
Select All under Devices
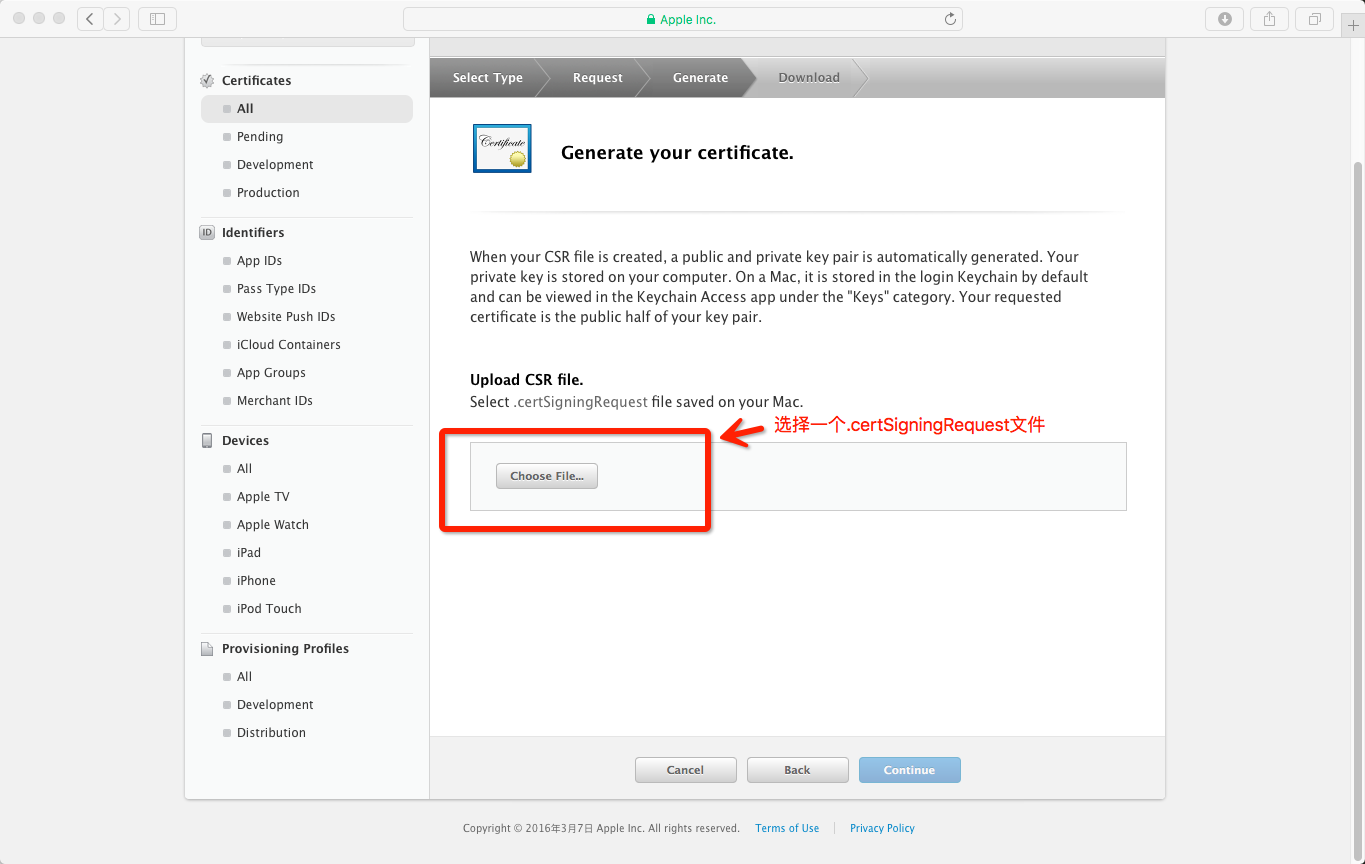tap(244, 469)
